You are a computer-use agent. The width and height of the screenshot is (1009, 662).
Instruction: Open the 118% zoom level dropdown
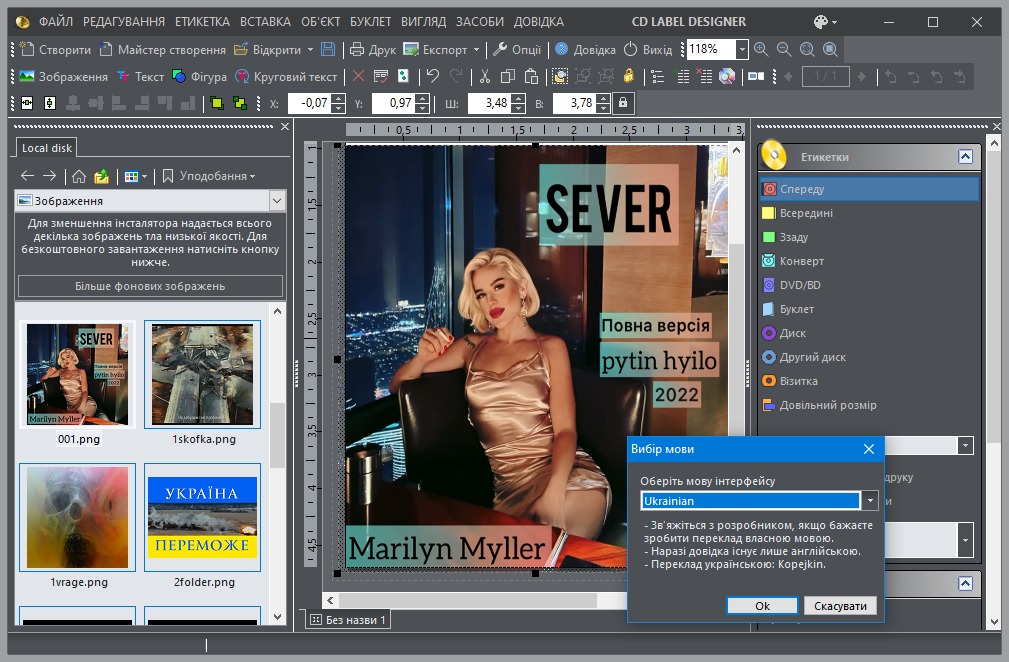tap(741, 50)
